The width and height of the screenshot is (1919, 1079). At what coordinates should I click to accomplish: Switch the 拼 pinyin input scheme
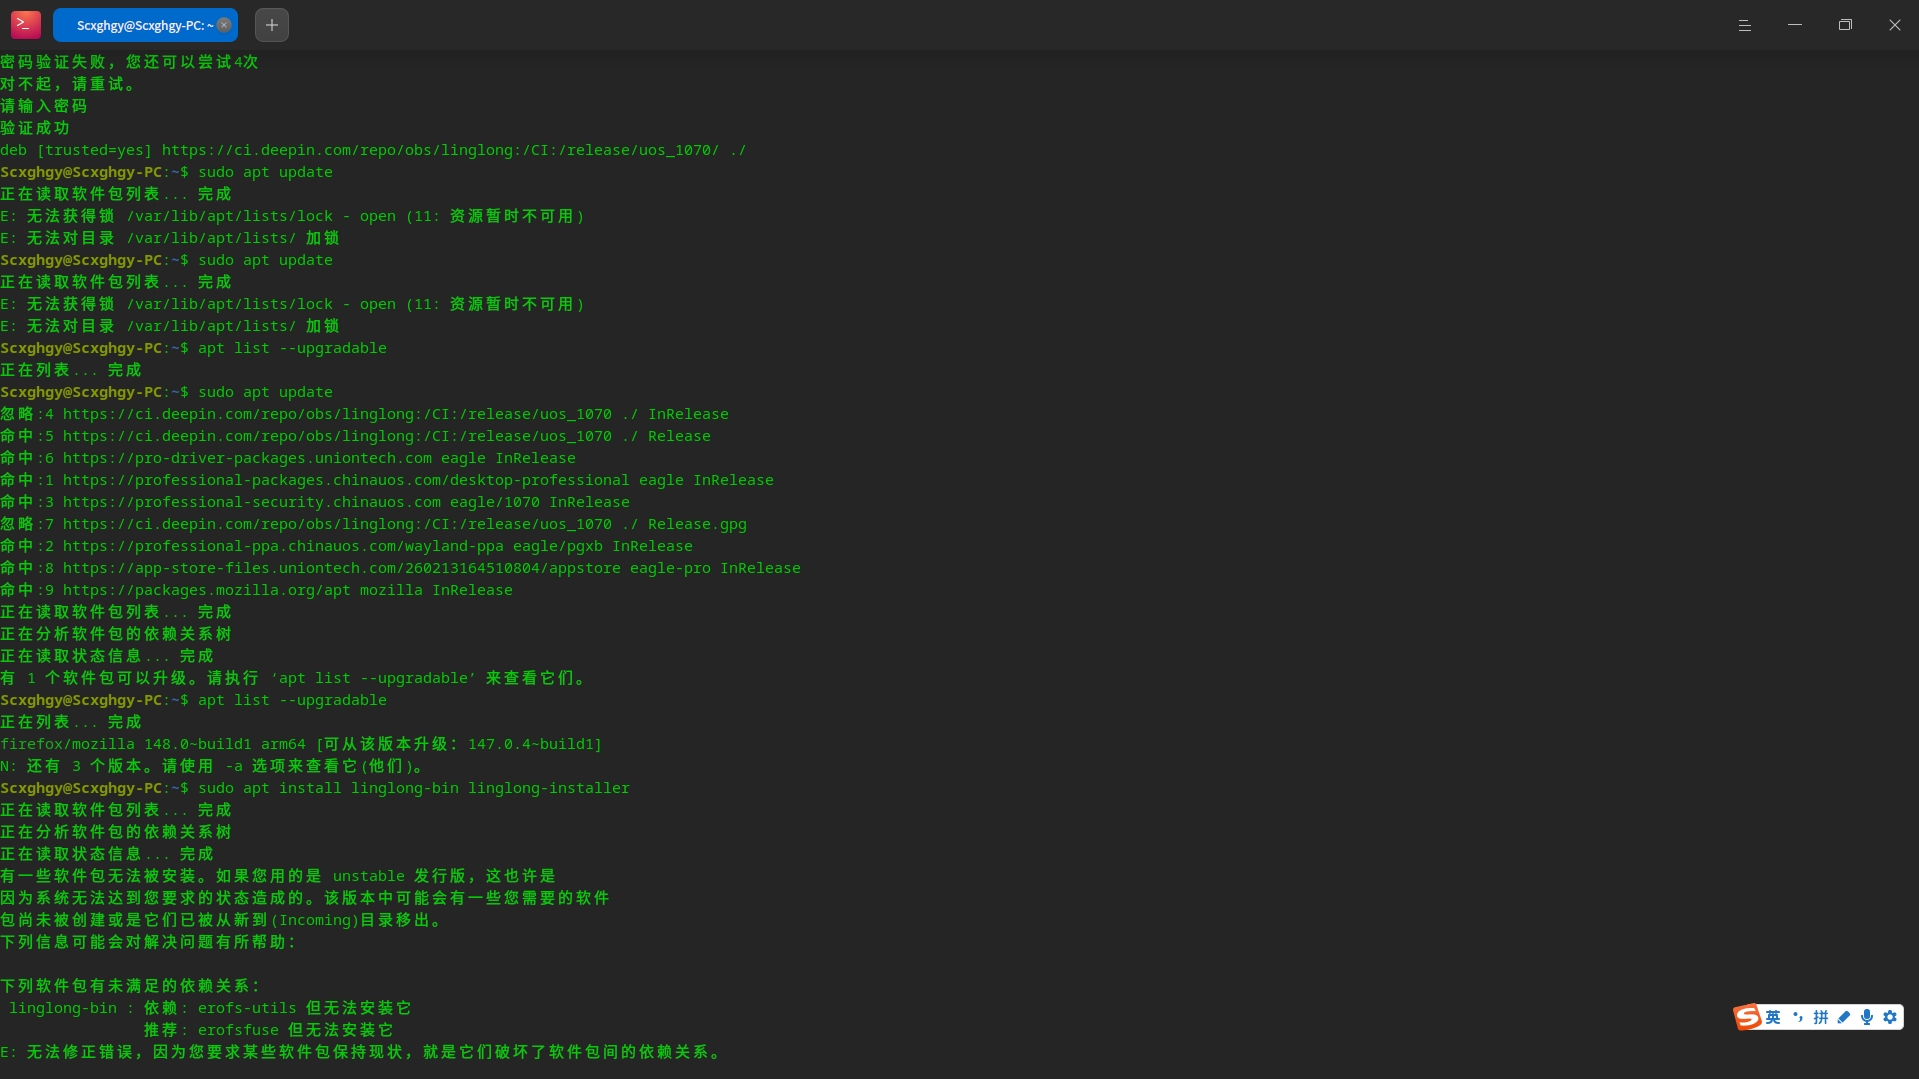(x=1821, y=1017)
